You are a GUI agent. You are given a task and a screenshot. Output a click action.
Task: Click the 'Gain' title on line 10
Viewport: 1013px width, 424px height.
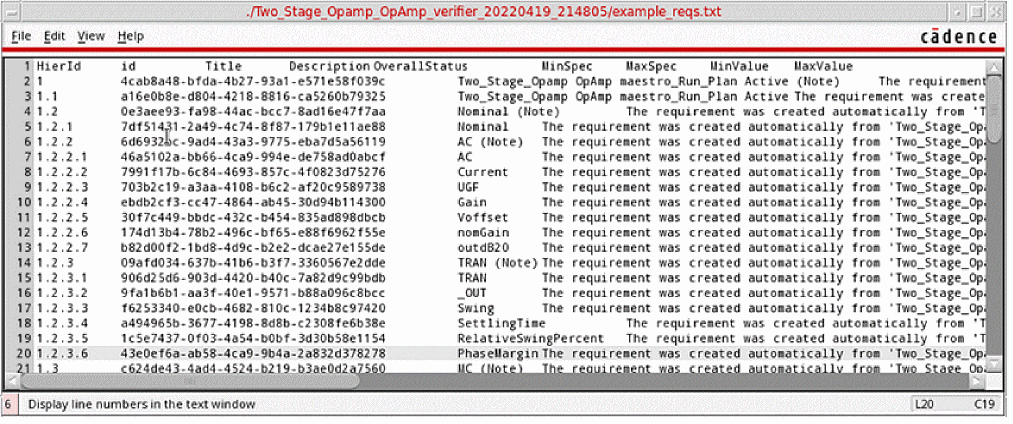pyautogui.click(x=472, y=203)
